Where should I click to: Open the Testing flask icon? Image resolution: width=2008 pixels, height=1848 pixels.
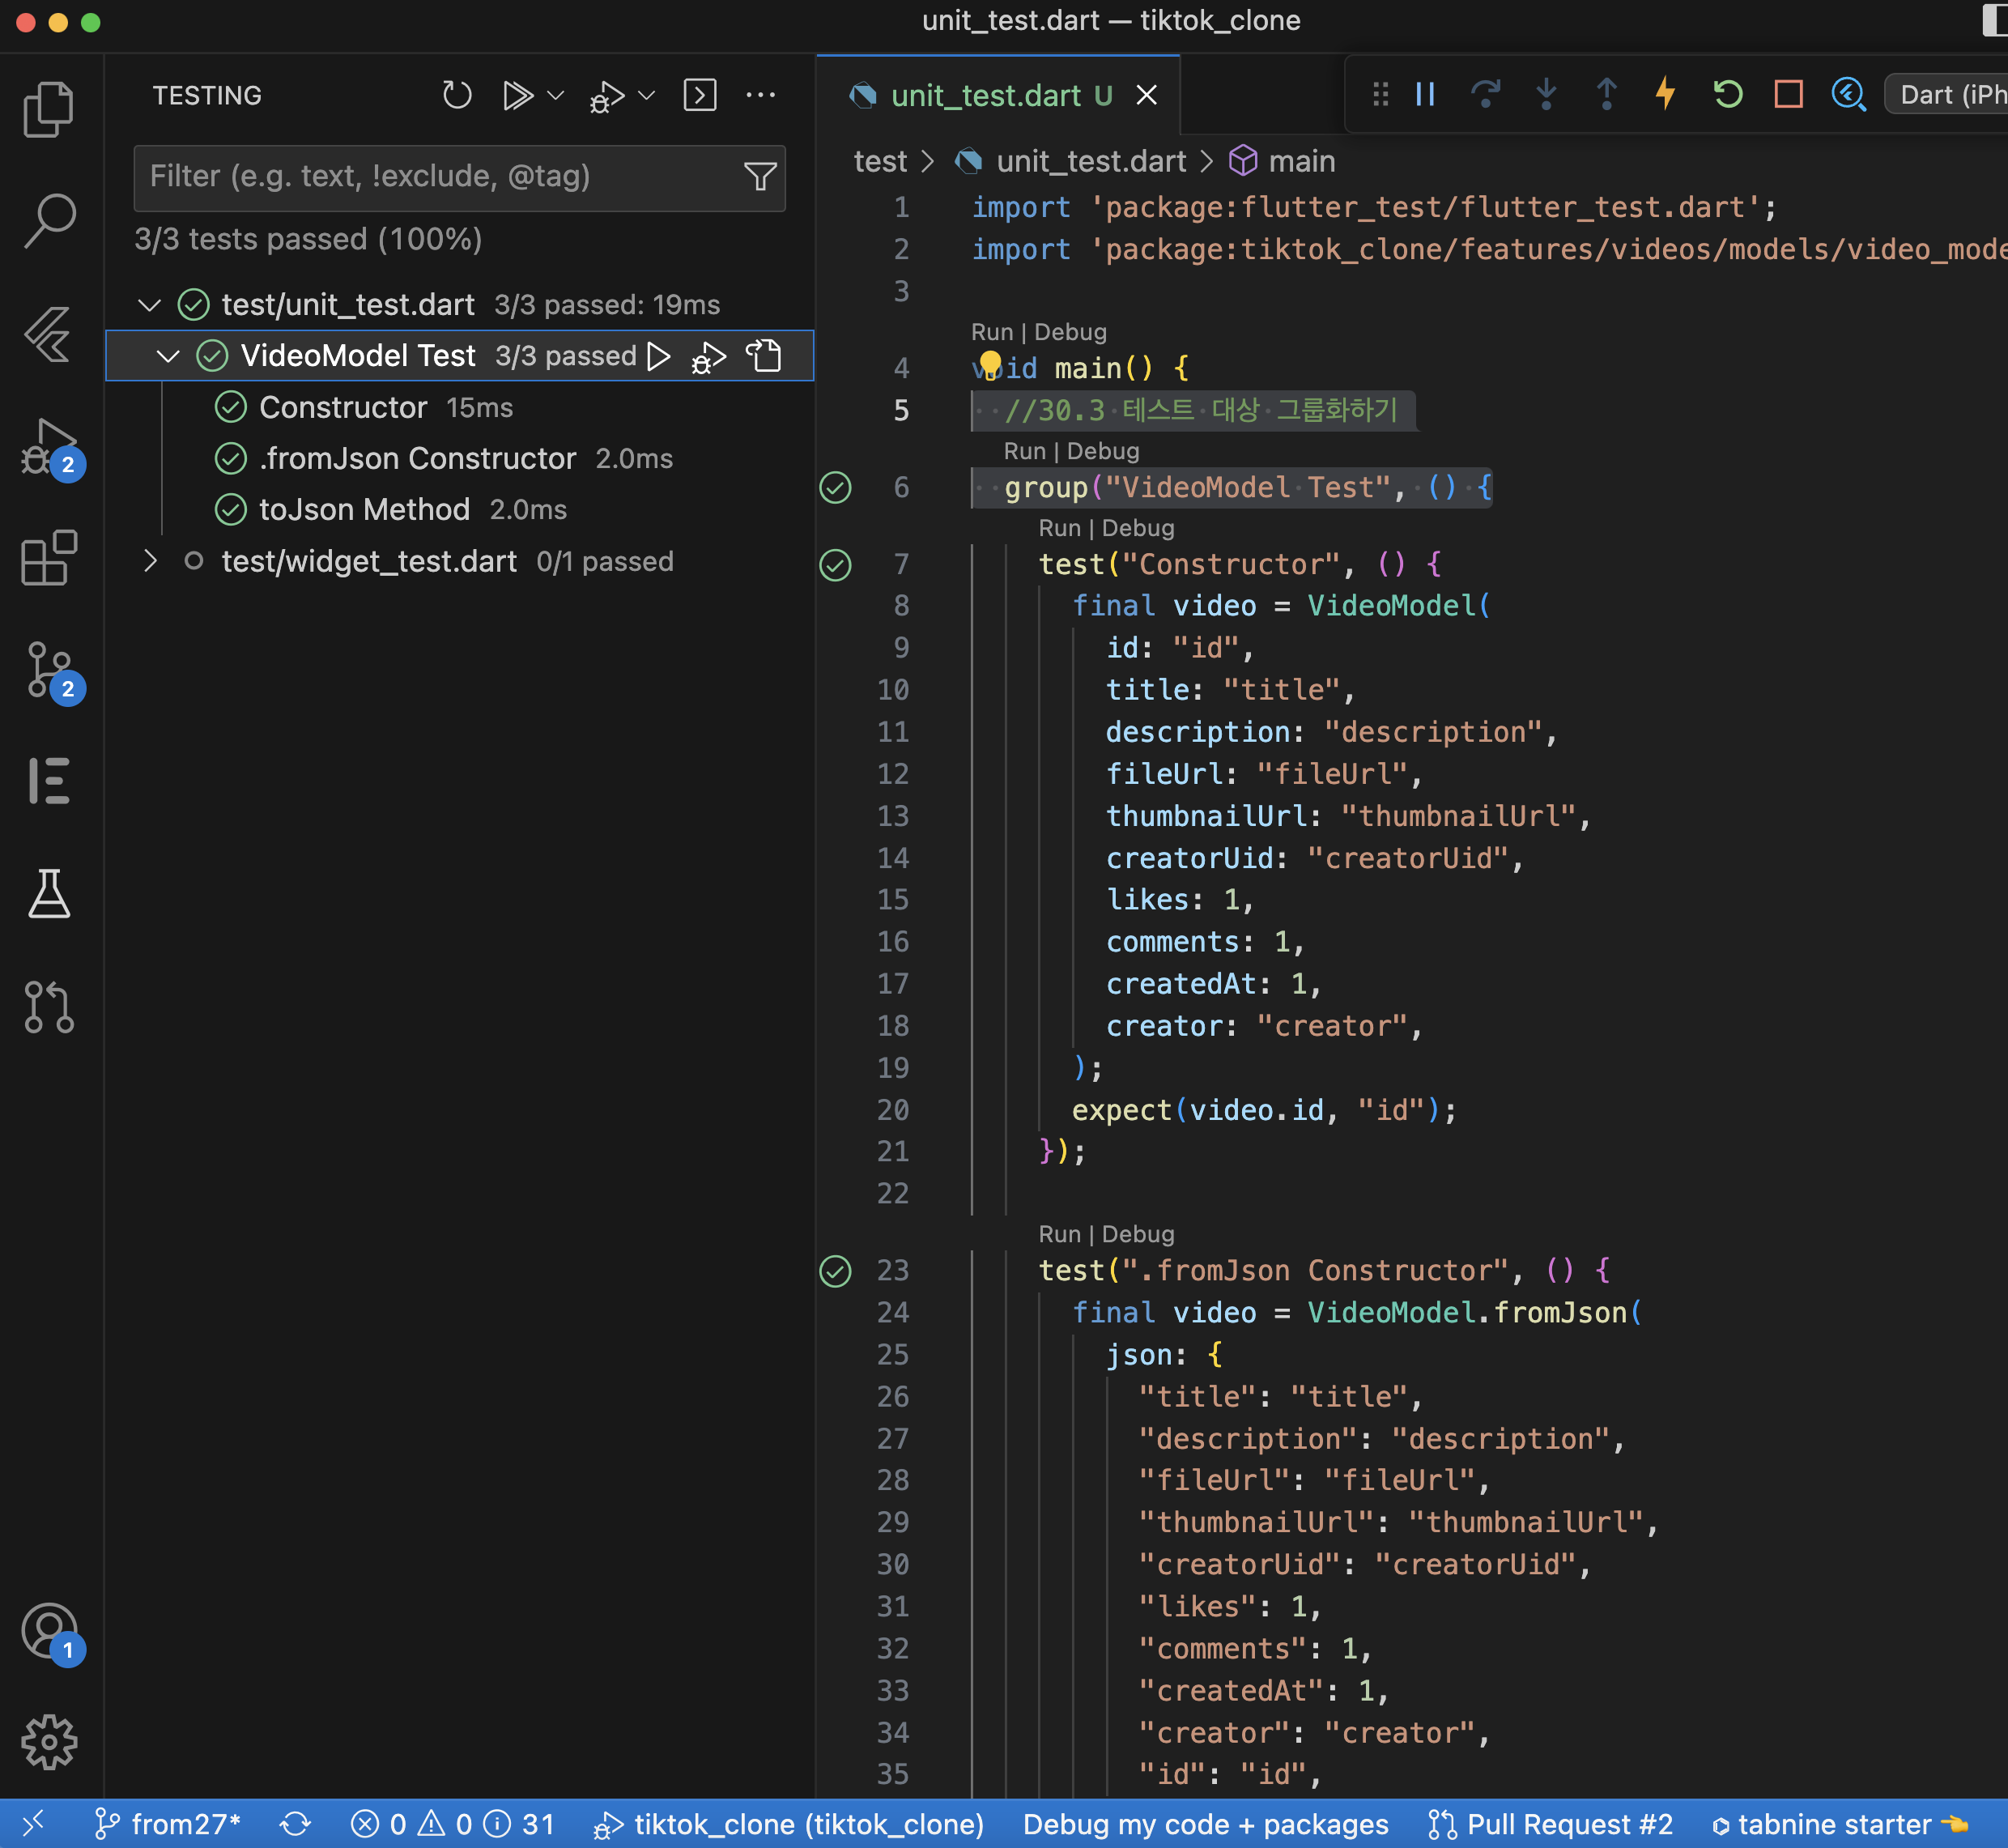48,893
